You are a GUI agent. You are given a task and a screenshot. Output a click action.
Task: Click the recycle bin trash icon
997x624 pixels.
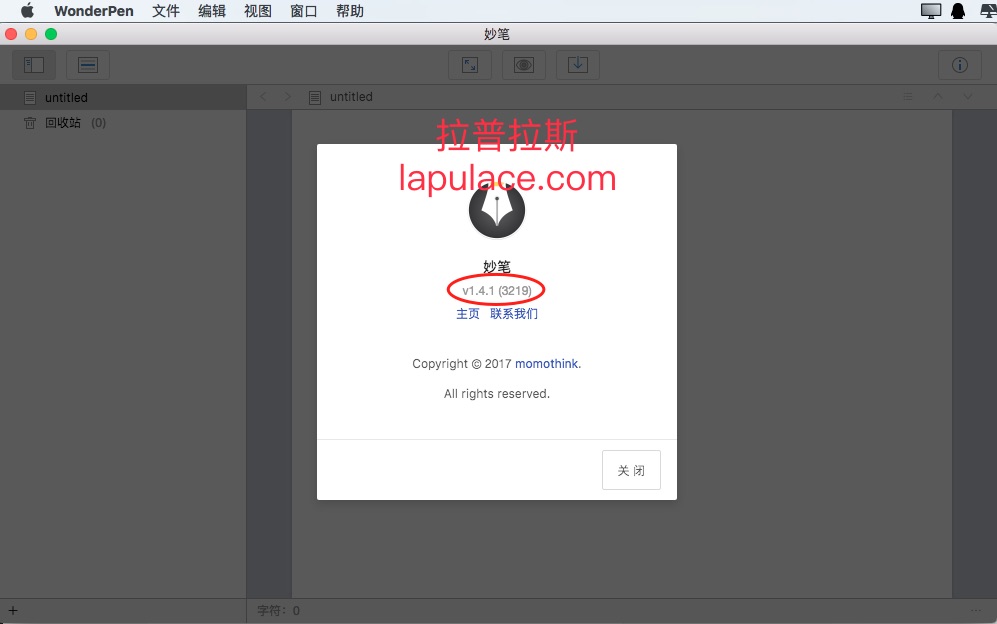30,123
